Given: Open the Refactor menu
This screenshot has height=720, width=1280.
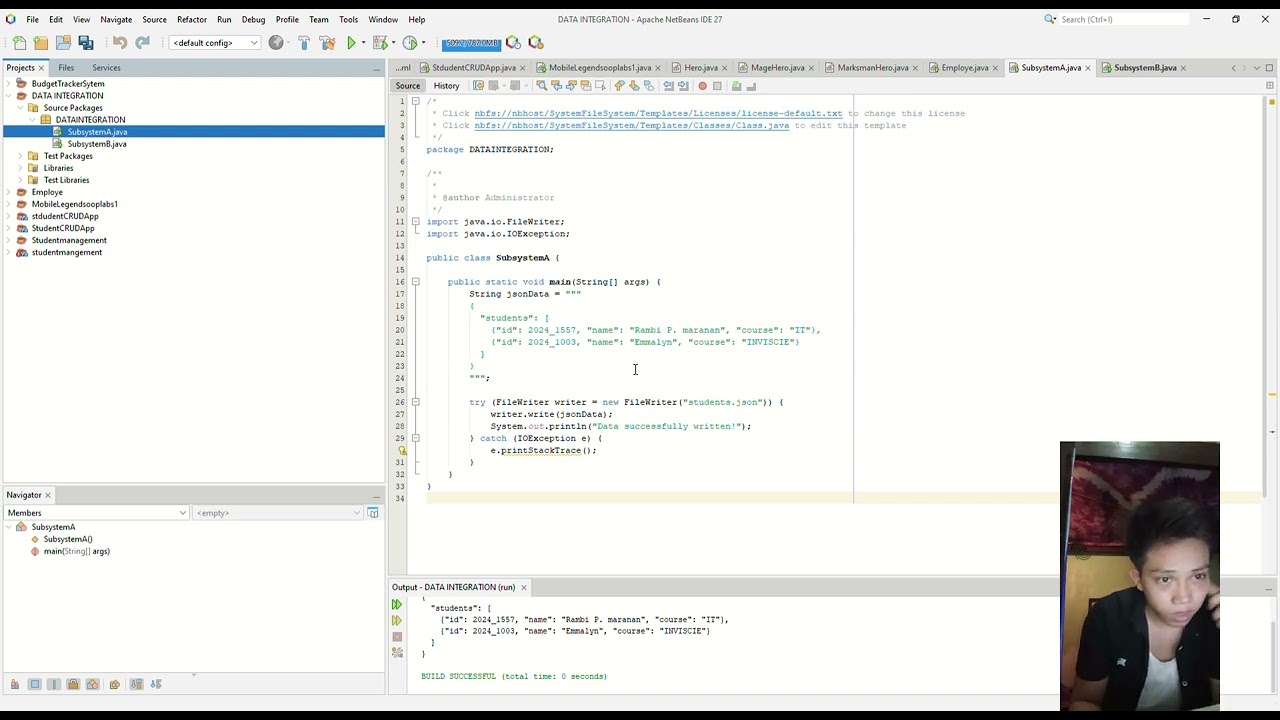Looking at the screenshot, I should 192,19.
